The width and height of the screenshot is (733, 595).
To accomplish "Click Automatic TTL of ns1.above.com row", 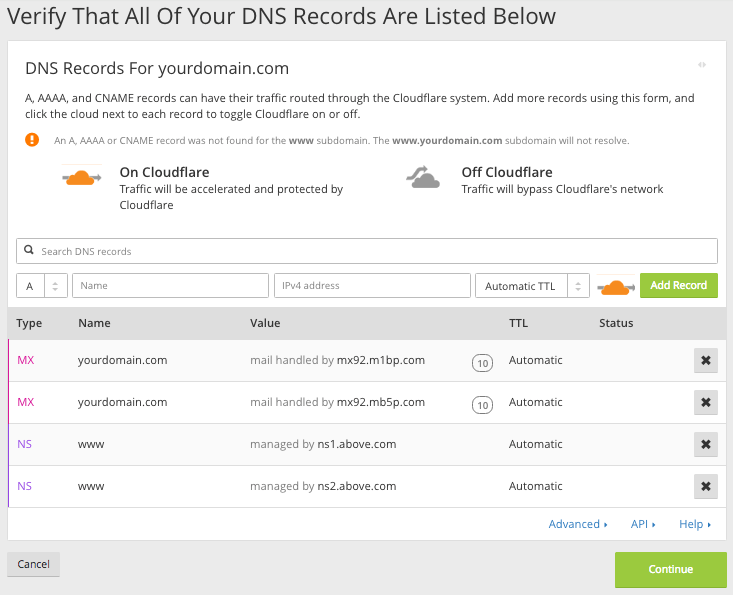I will pyautogui.click(x=536, y=444).
